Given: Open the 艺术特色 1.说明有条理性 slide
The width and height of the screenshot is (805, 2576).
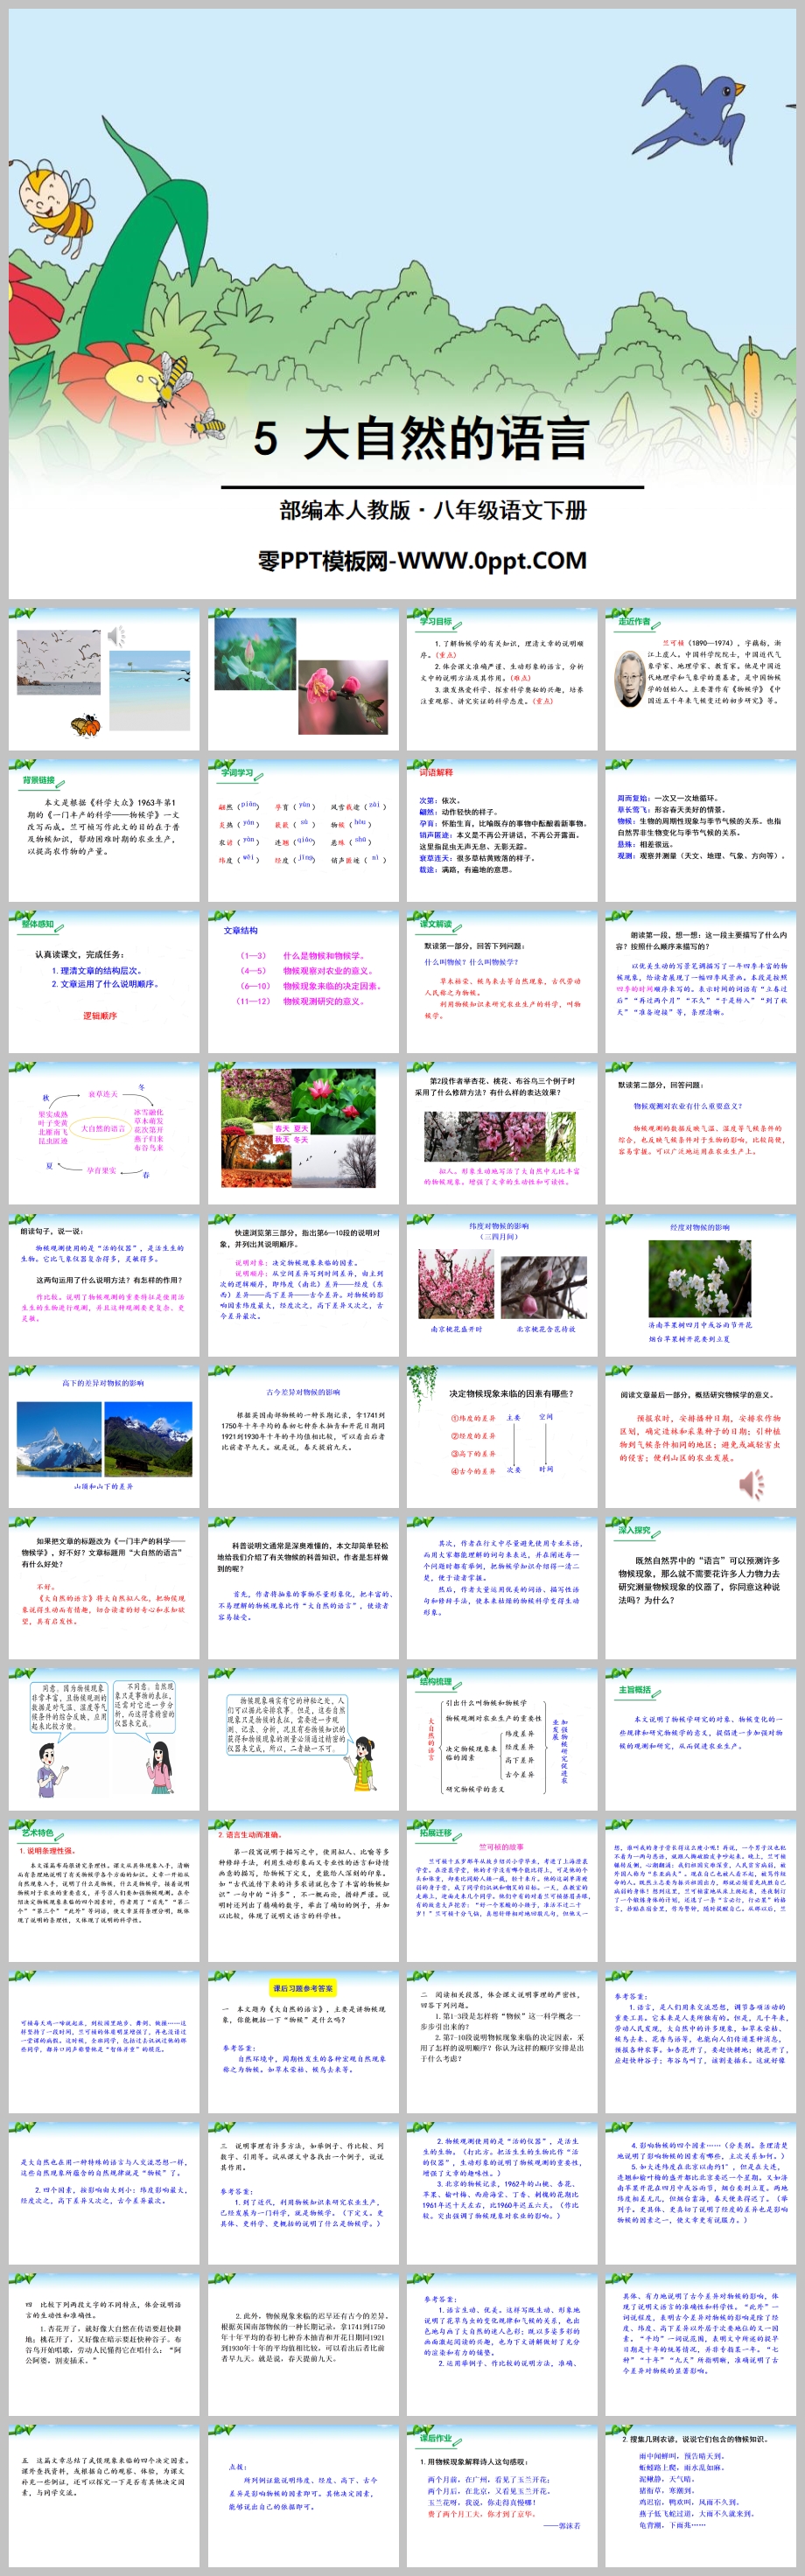Looking at the screenshot, I should tap(105, 1890).
